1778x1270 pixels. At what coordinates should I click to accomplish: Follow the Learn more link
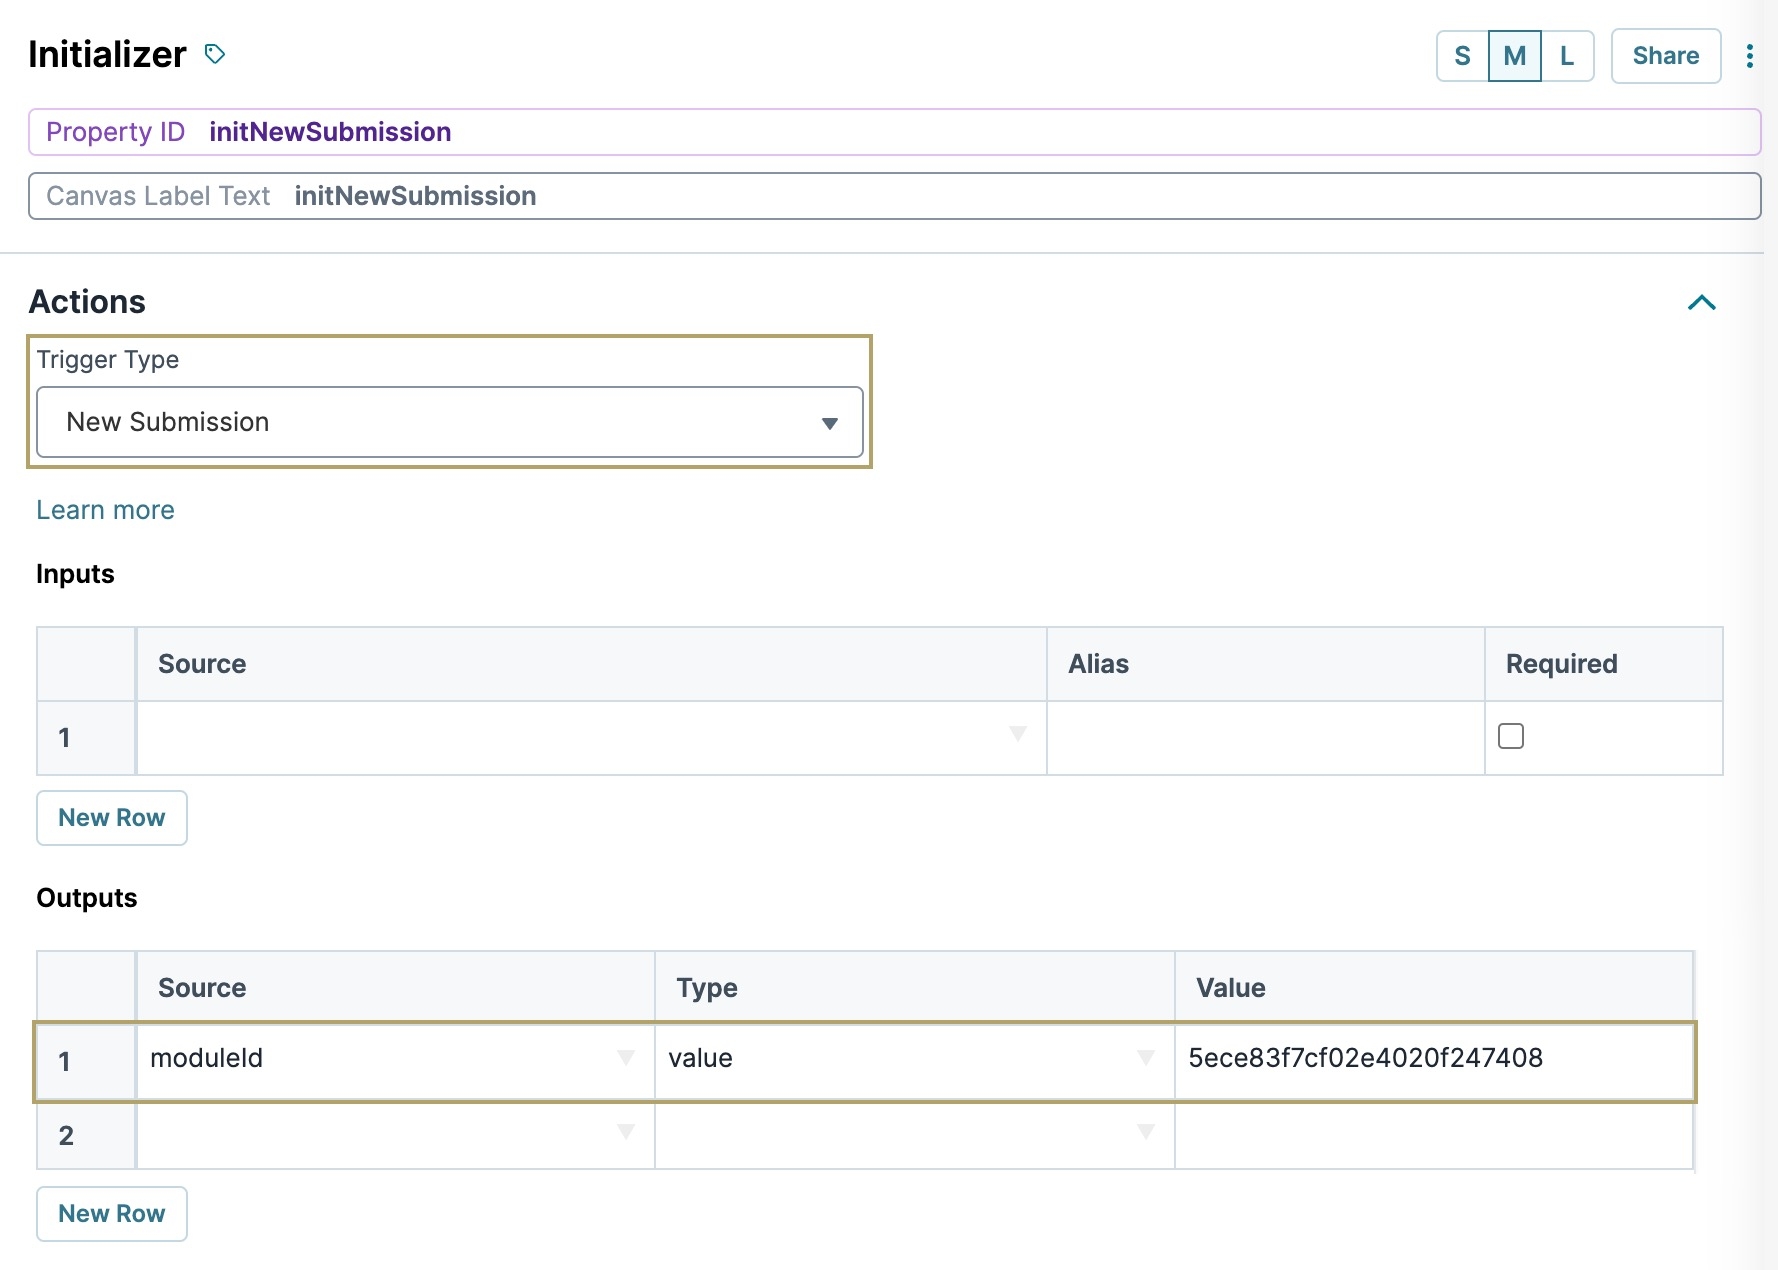click(x=105, y=510)
